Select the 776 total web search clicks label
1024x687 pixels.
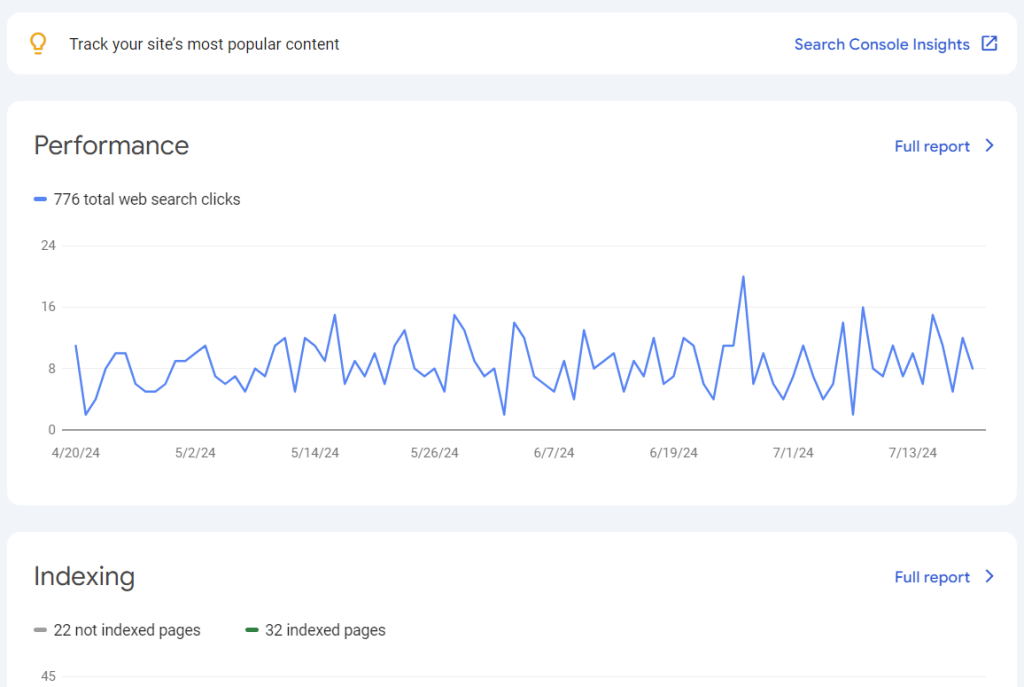[146, 199]
